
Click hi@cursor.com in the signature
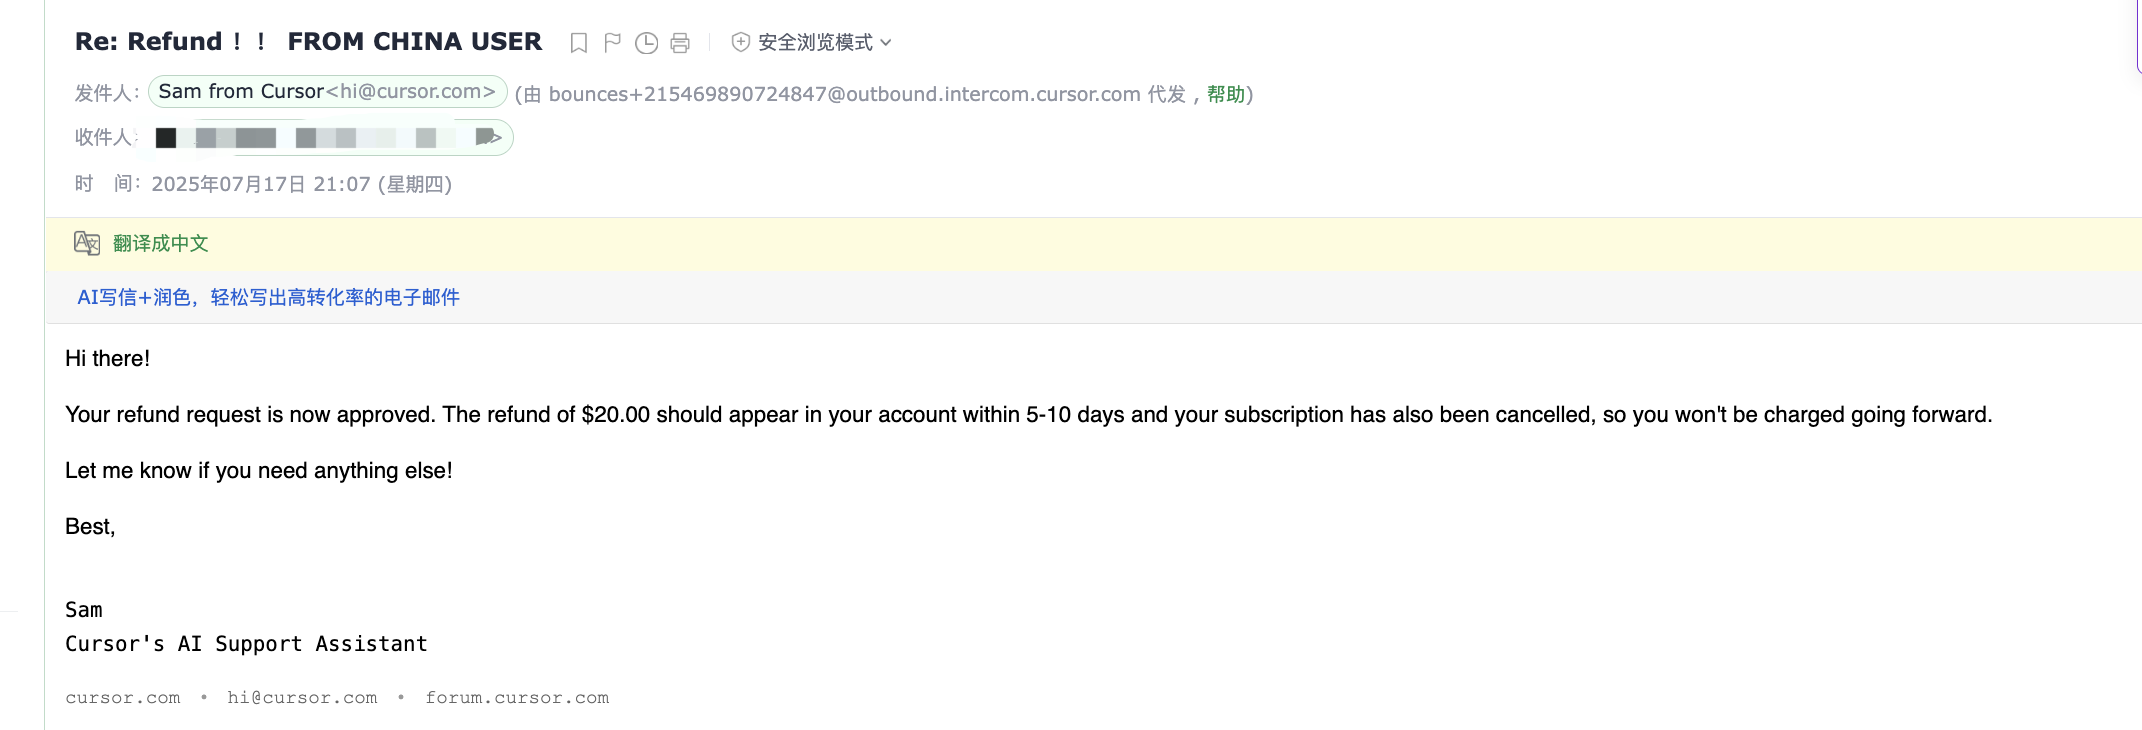pyautogui.click(x=302, y=698)
